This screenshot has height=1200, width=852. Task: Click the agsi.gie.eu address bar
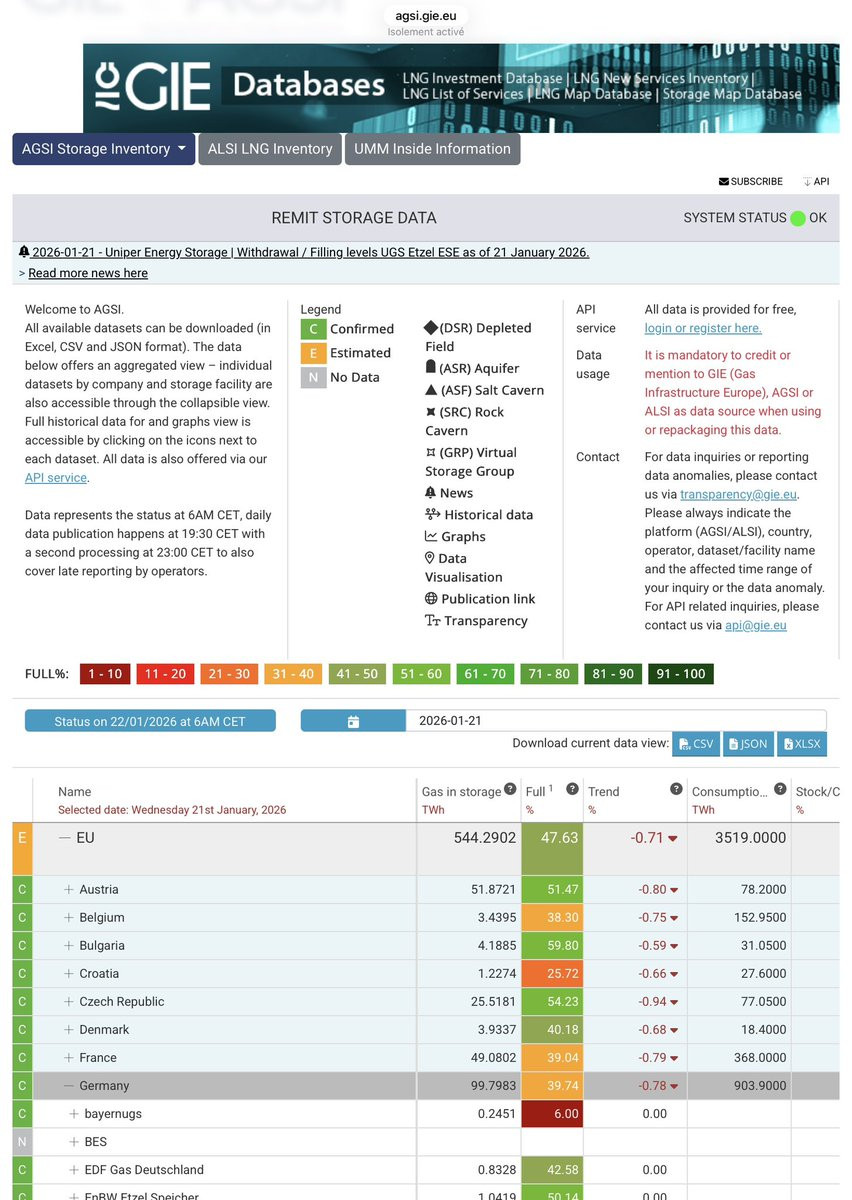426,16
